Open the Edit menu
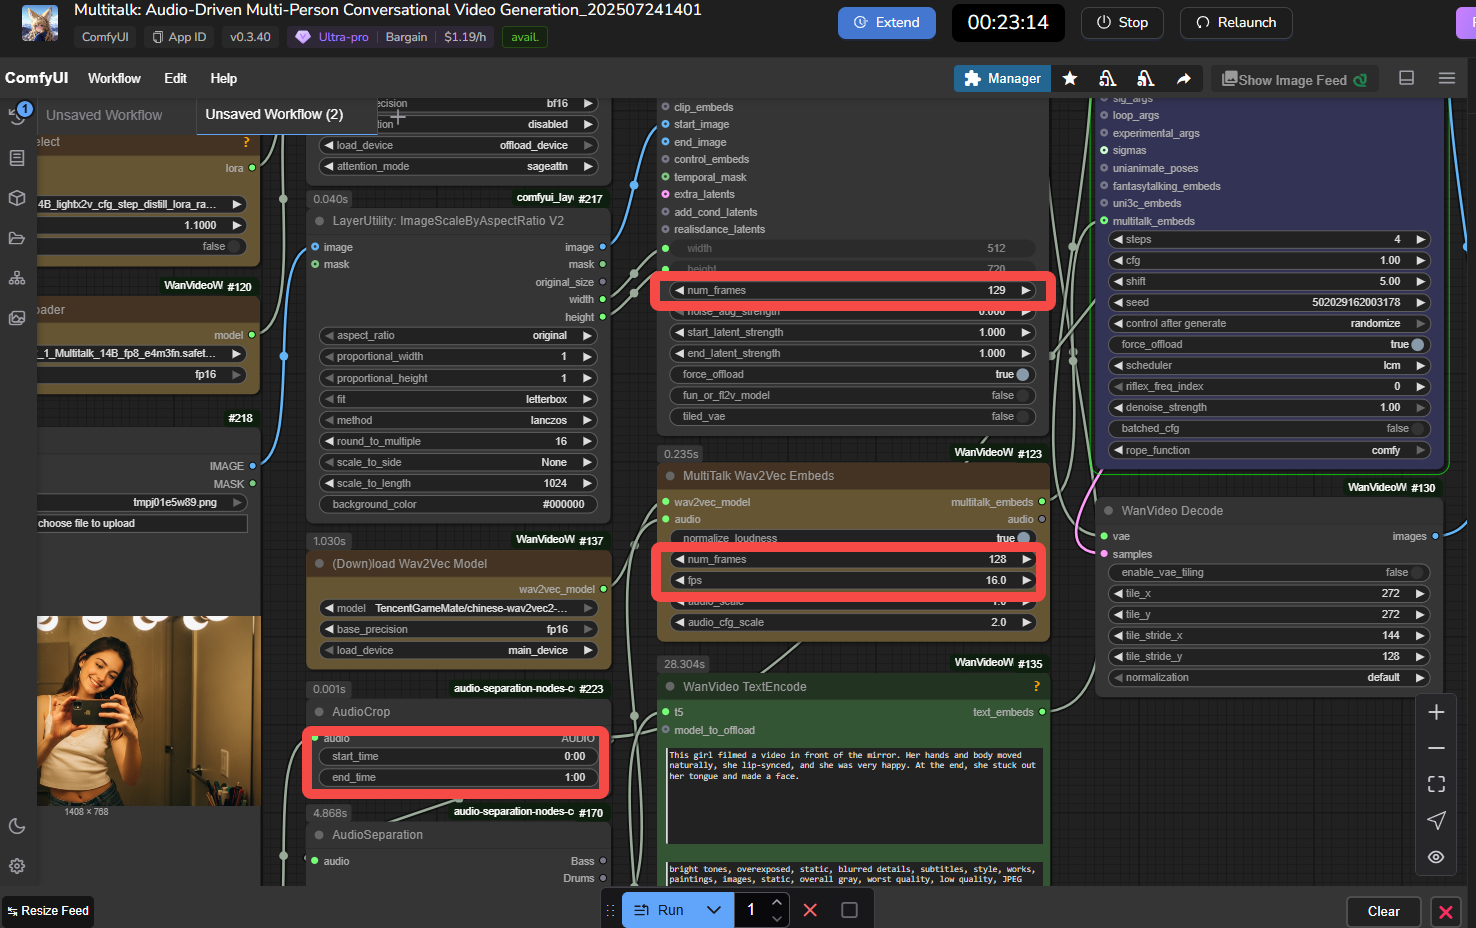 click(175, 78)
